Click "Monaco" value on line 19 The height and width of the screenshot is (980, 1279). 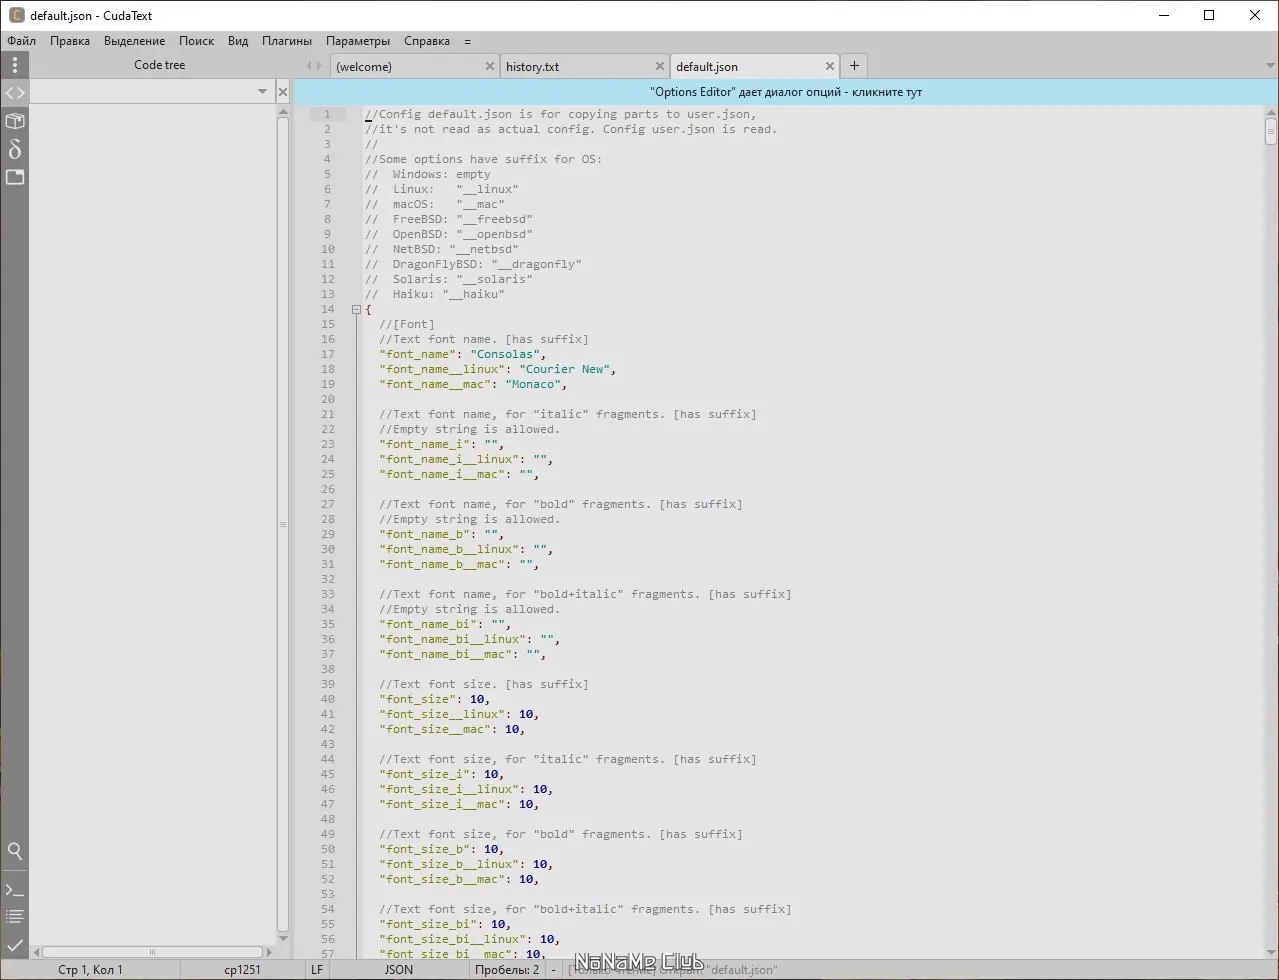click(x=533, y=384)
